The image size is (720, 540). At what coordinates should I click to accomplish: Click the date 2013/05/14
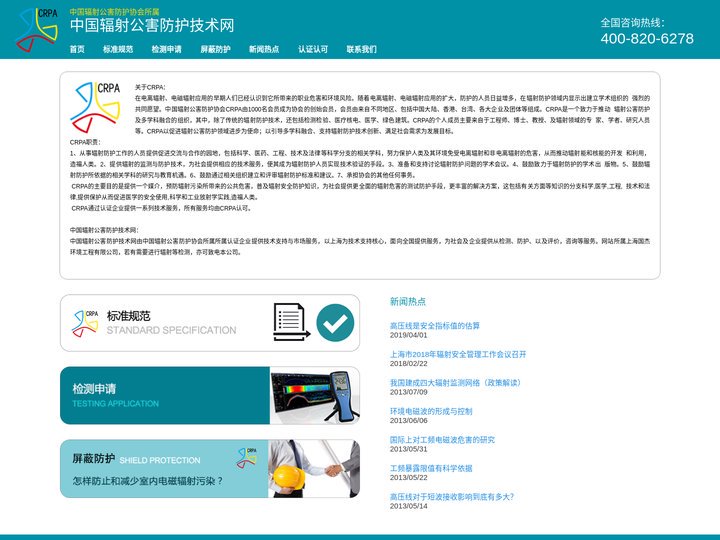point(409,506)
